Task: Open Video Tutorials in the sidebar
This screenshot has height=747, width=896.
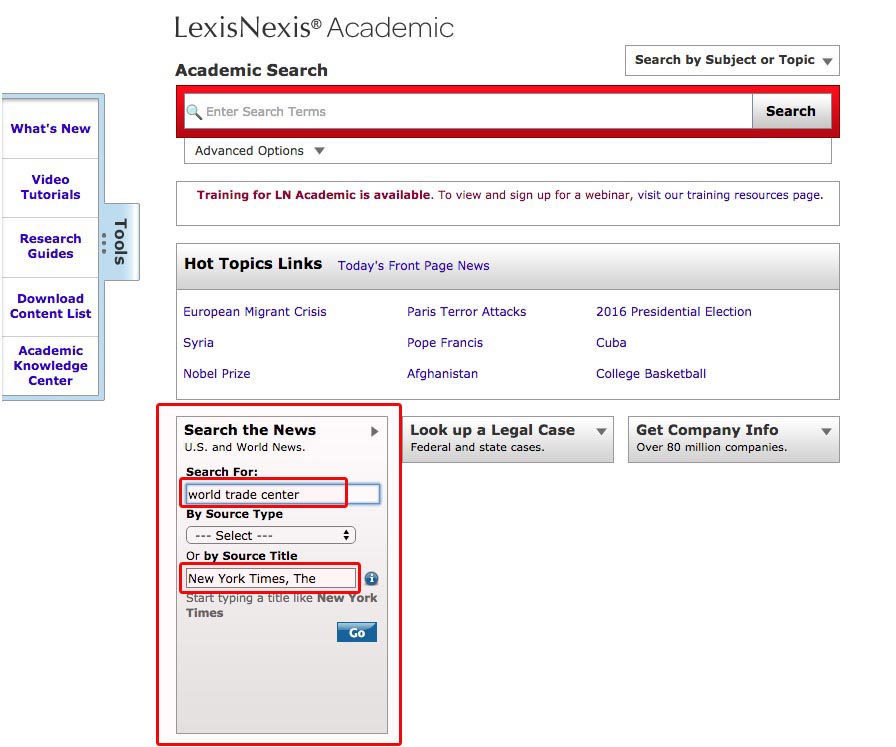Action: point(50,187)
